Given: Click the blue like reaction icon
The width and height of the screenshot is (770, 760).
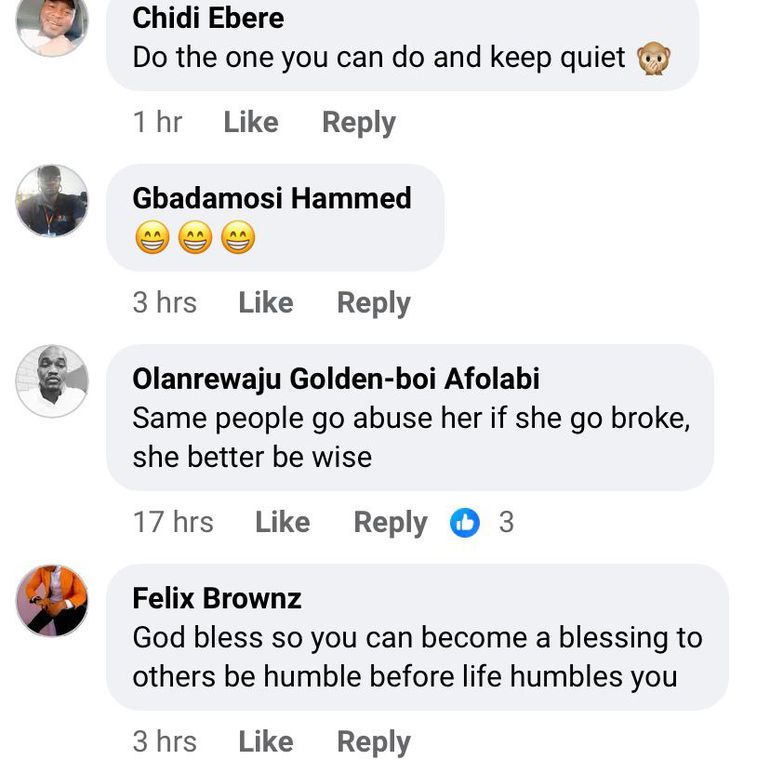Looking at the screenshot, I should 465,522.
